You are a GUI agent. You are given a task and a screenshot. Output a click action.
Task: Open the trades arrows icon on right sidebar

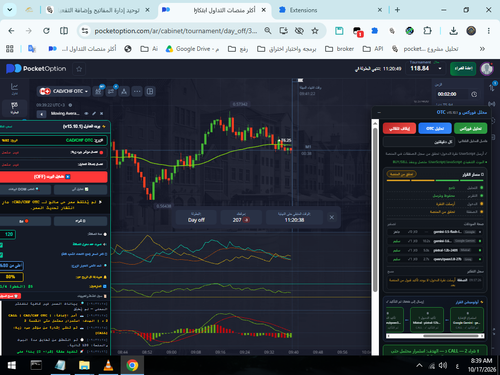pos(492,87)
